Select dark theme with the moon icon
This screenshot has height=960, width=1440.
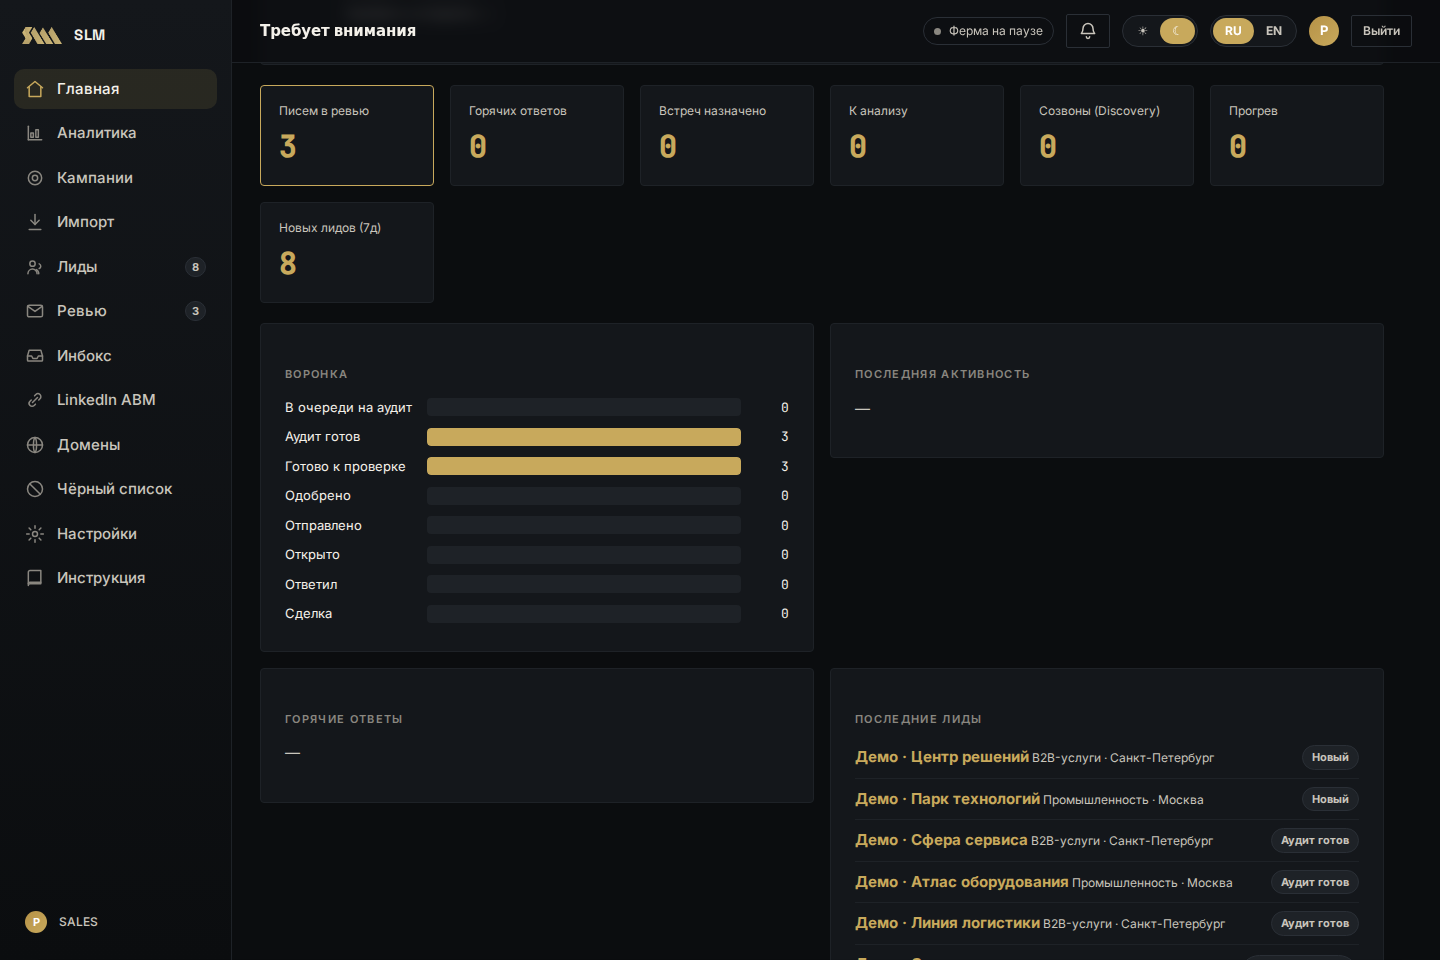click(x=1177, y=31)
